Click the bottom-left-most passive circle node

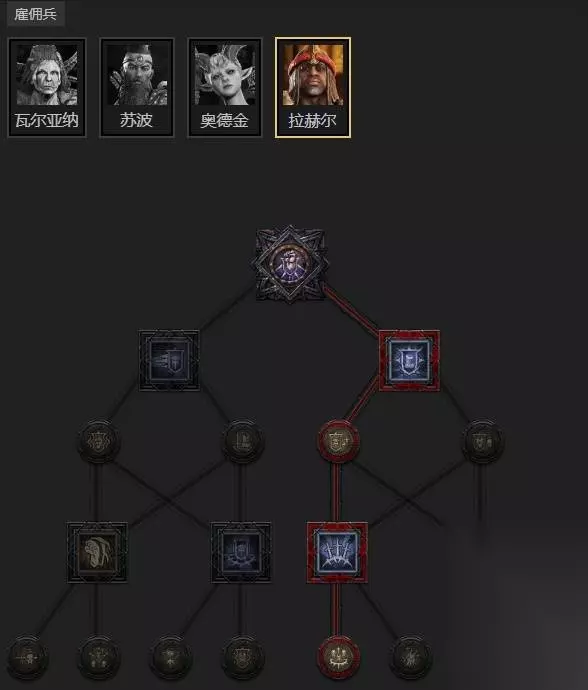pos(27,657)
